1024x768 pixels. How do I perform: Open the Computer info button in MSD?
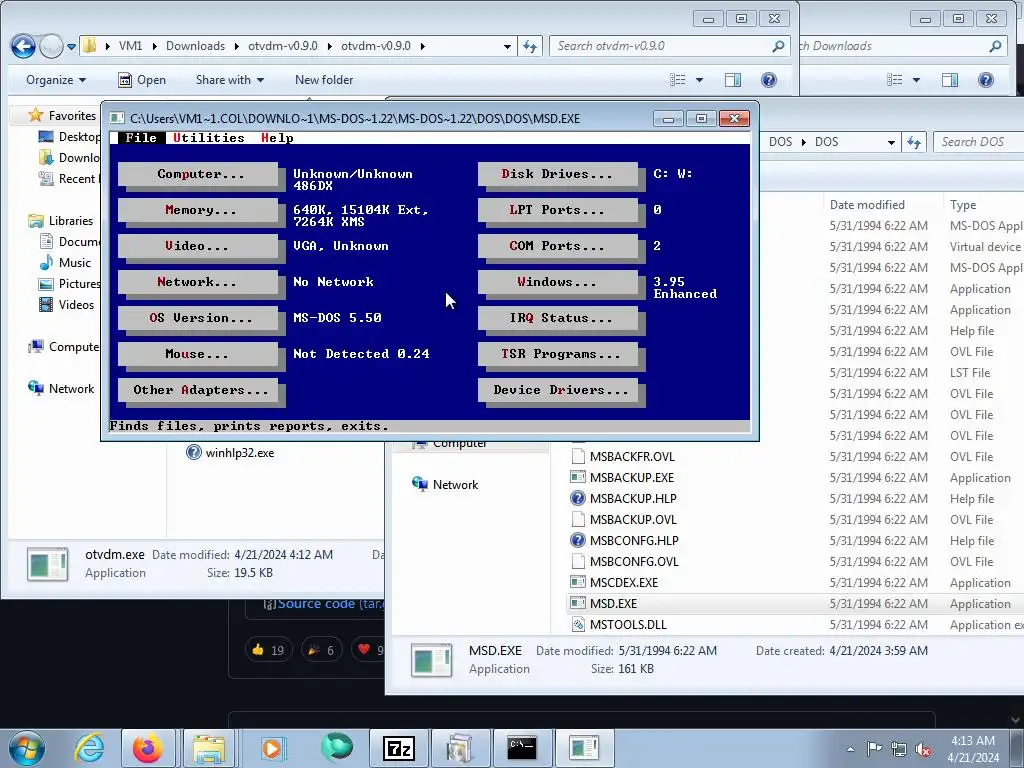coord(200,174)
